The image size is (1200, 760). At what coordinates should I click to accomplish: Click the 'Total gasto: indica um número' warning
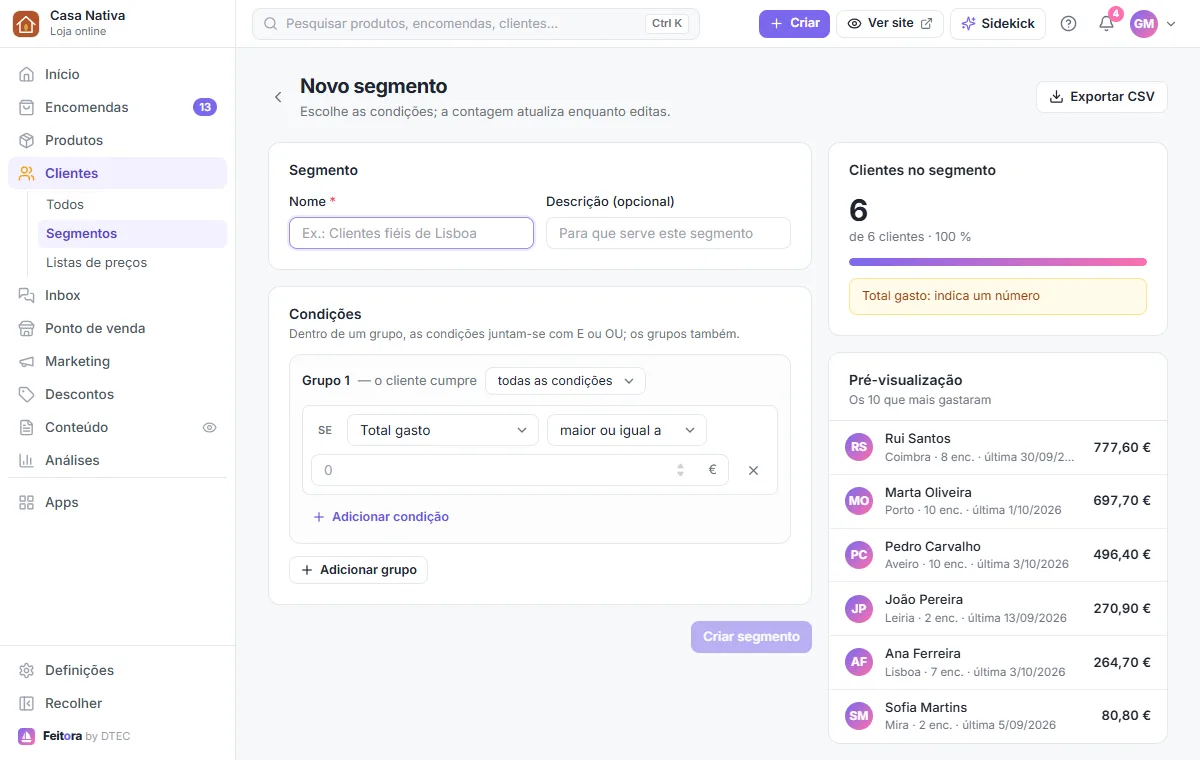pyautogui.click(x=998, y=296)
